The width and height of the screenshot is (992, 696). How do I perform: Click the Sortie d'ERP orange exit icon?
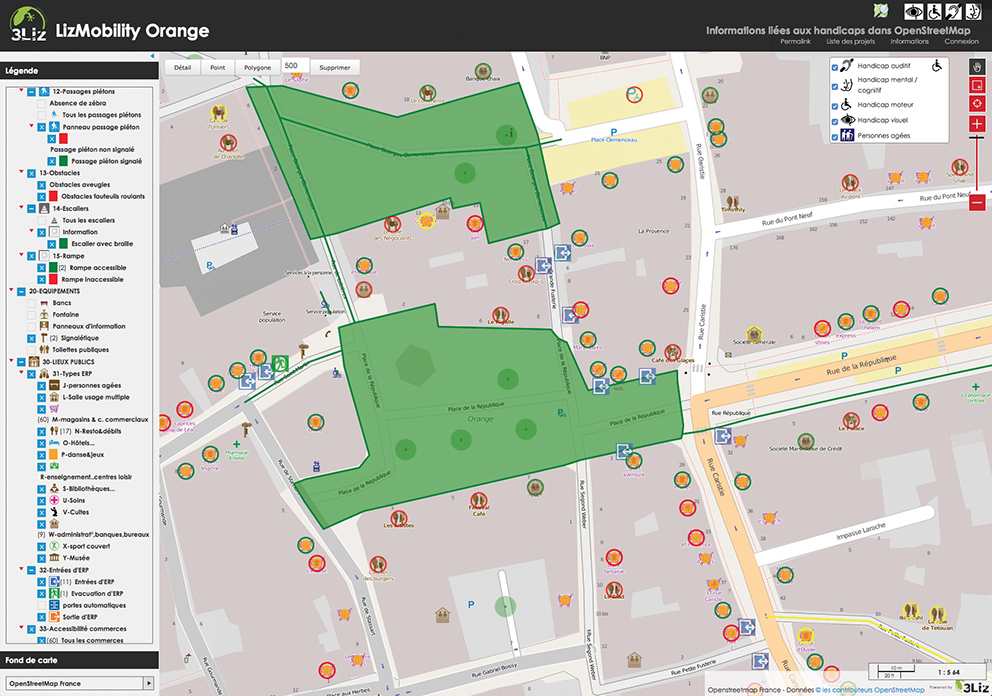54,617
